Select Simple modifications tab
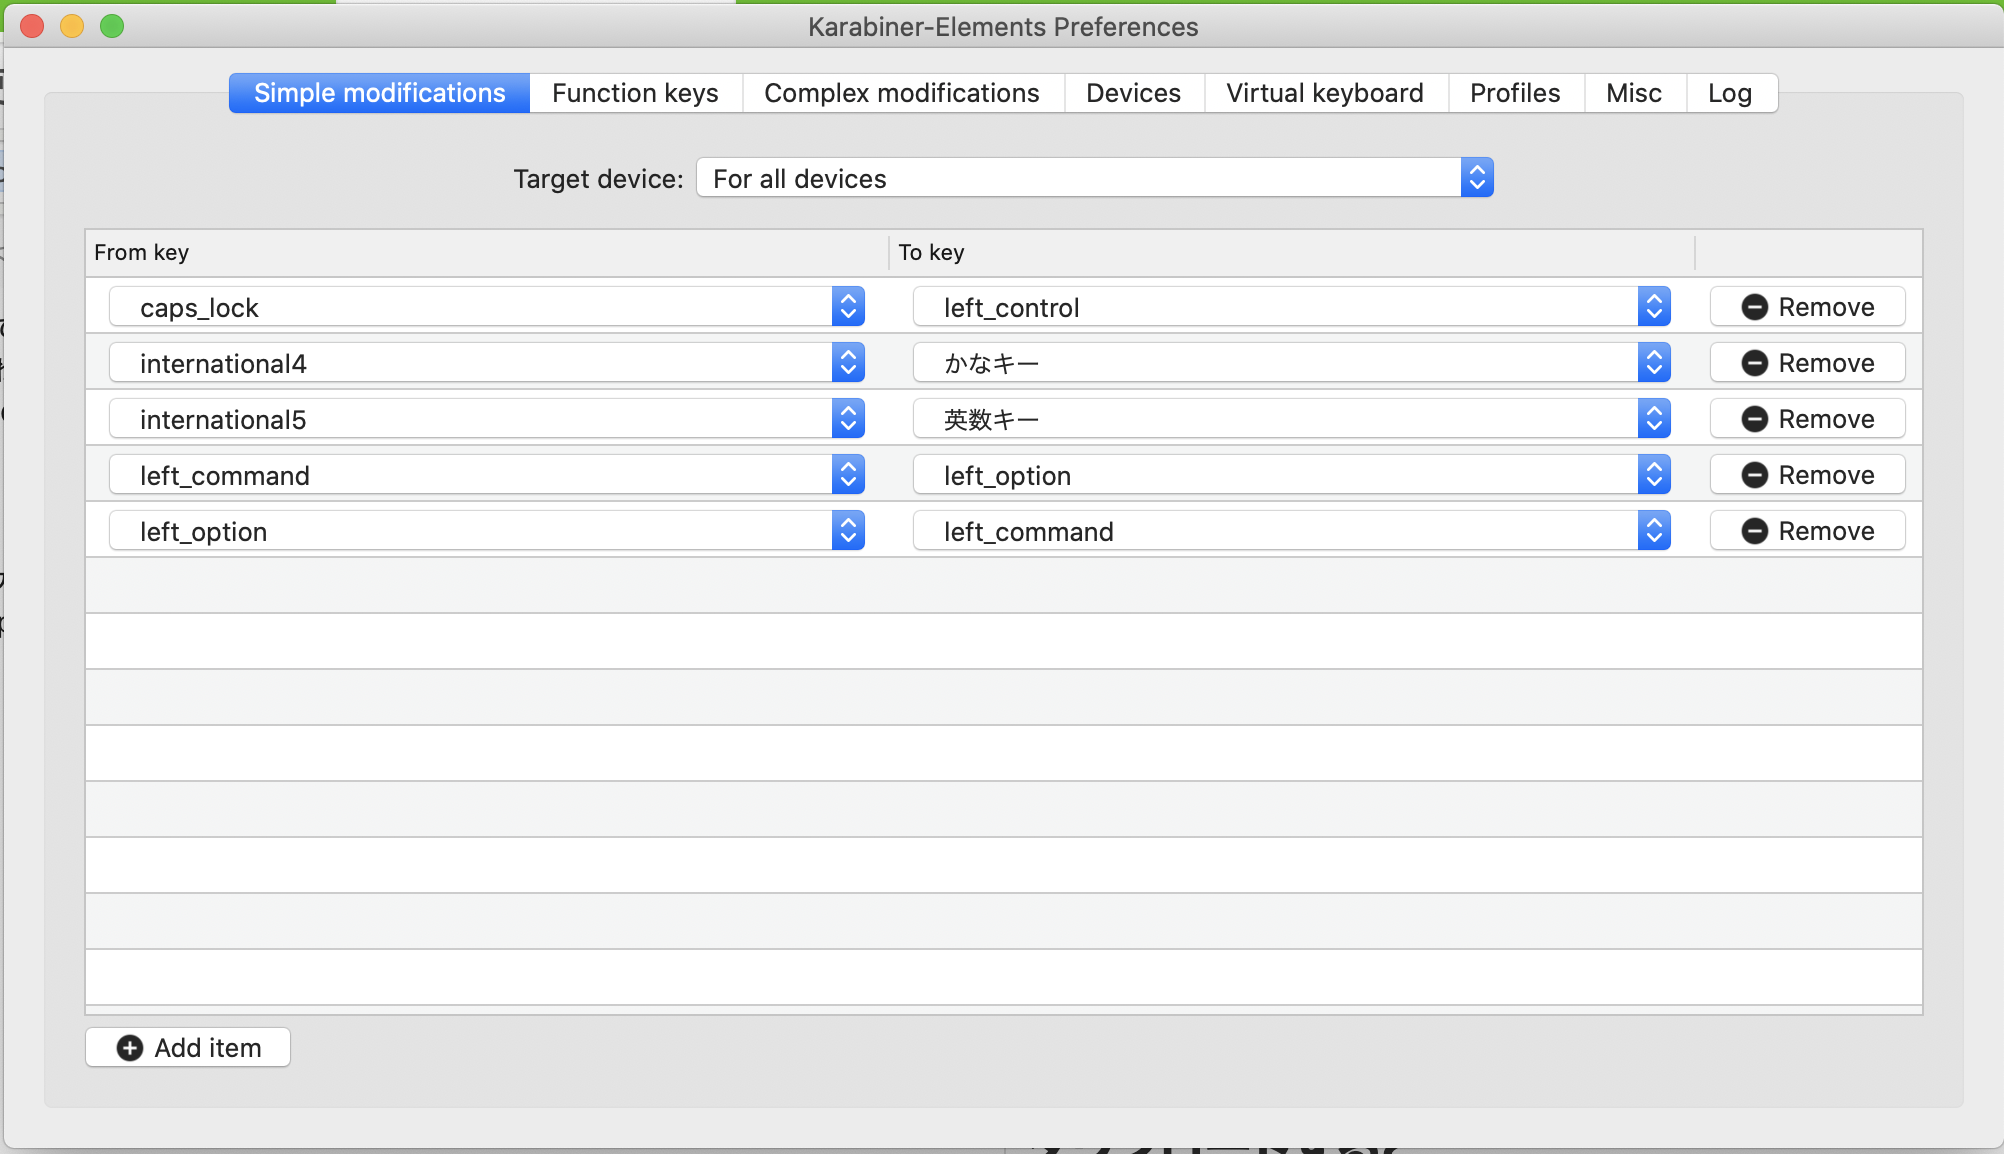 click(x=379, y=93)
